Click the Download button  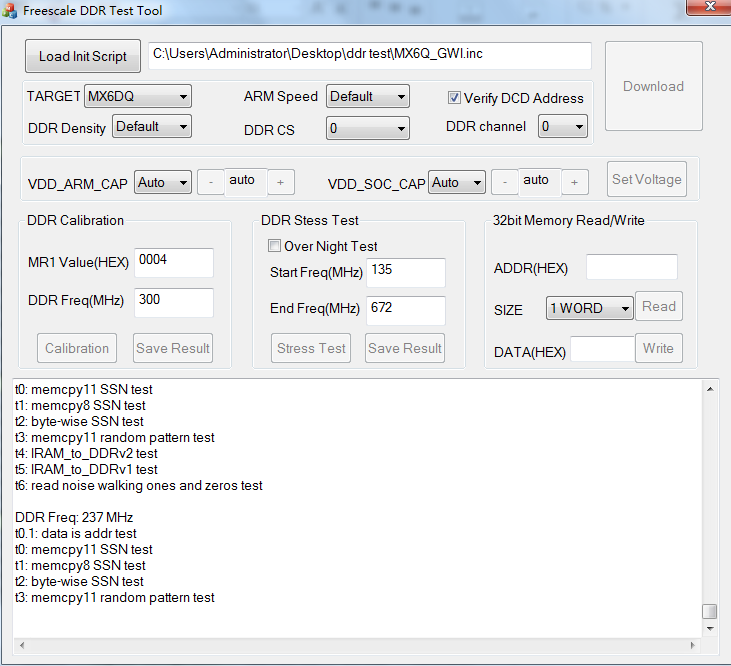click(x=654, y=86)
